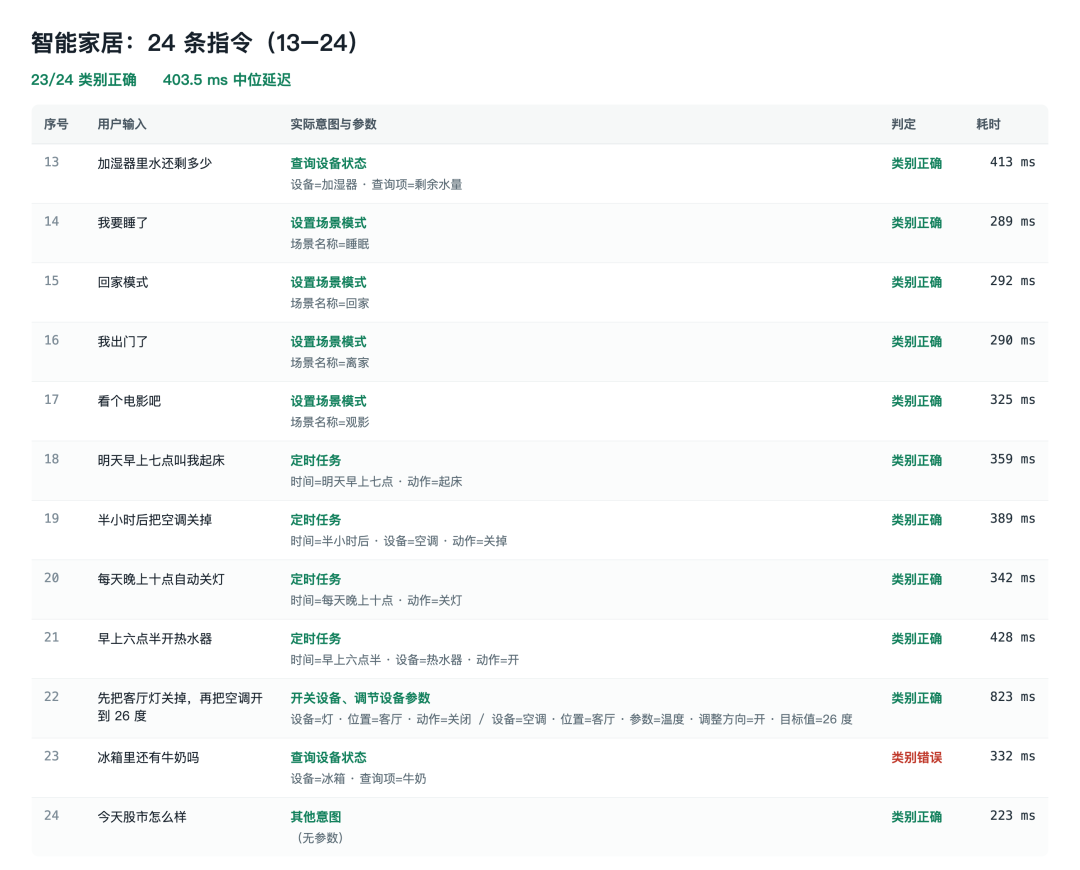This screenshot has width=1080, height=870.
Task: Click the intent "定时任务" in row 18
Action: click(x=315, y=460)
